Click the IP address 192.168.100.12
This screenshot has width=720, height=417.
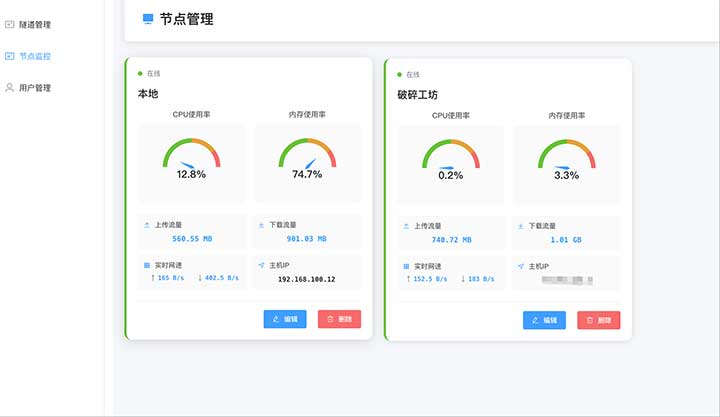tap(307, 279)
